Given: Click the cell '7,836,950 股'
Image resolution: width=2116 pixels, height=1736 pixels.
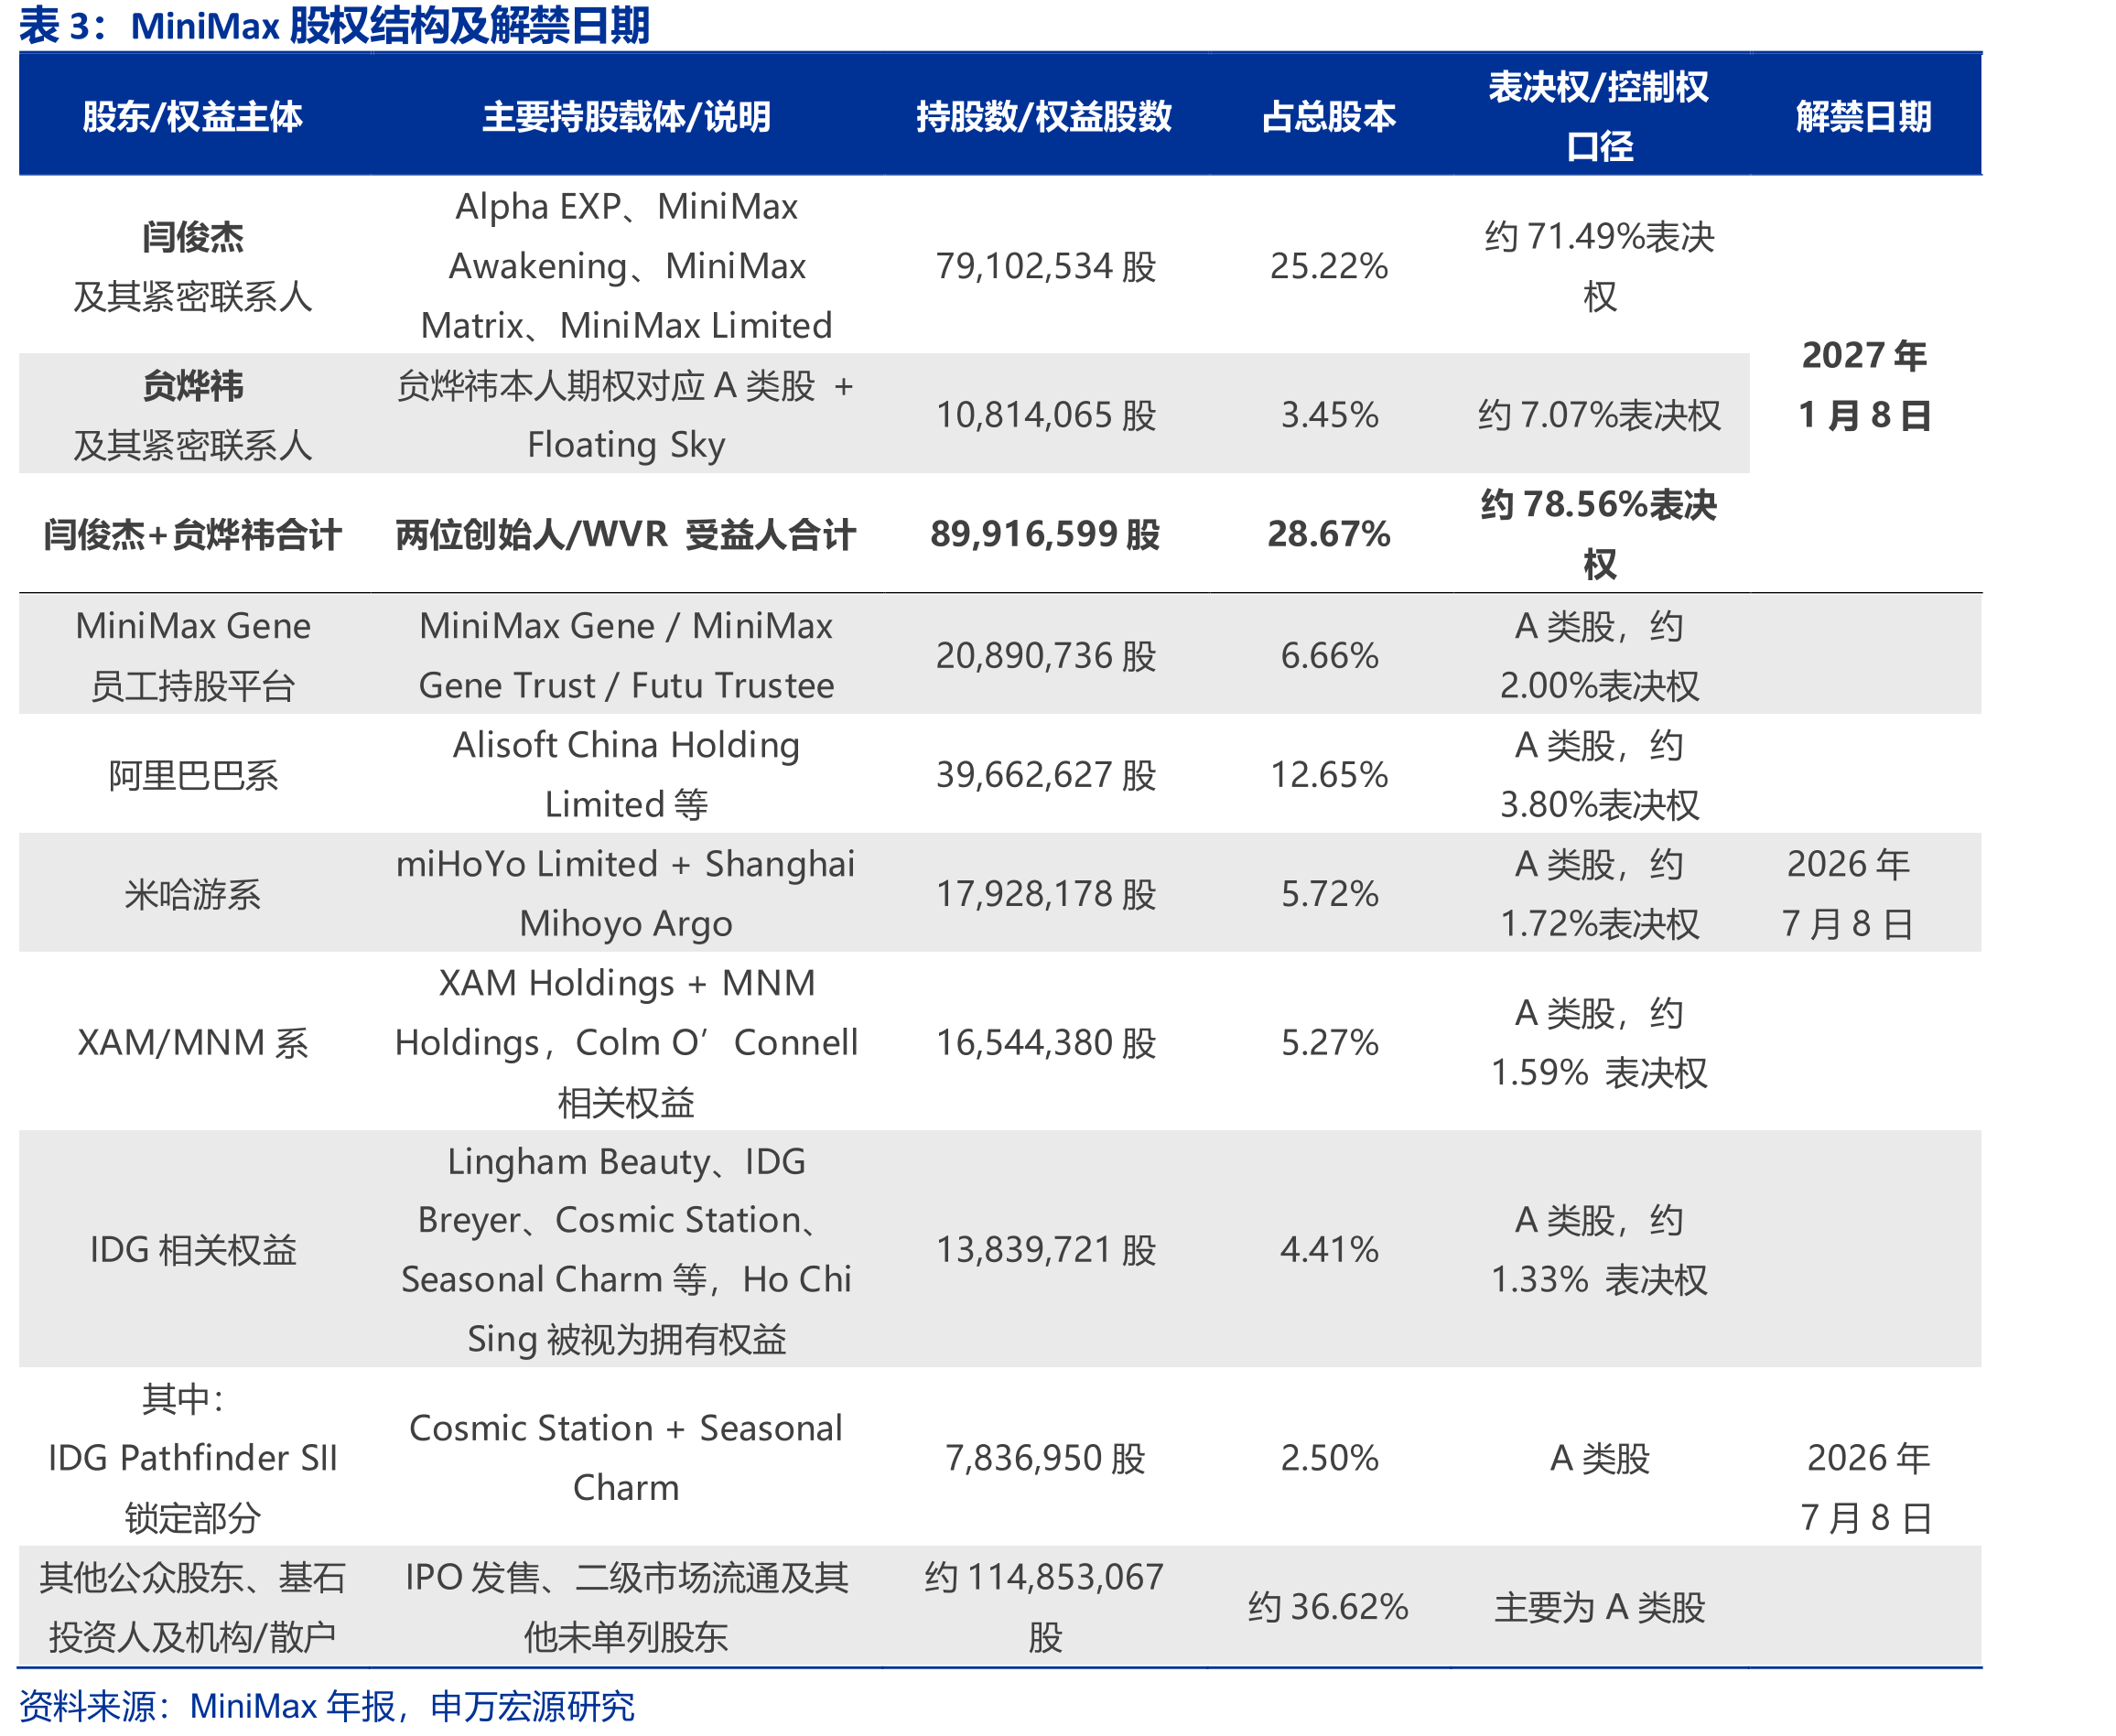Looking at the screenshot, I should 1046,1459.
